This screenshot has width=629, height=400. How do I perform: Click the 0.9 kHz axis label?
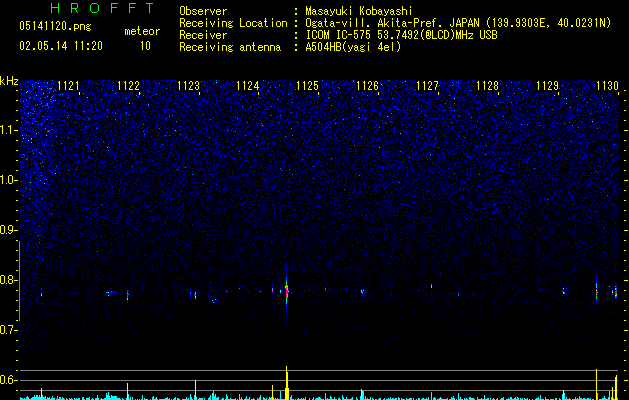(x=9, y=230)
